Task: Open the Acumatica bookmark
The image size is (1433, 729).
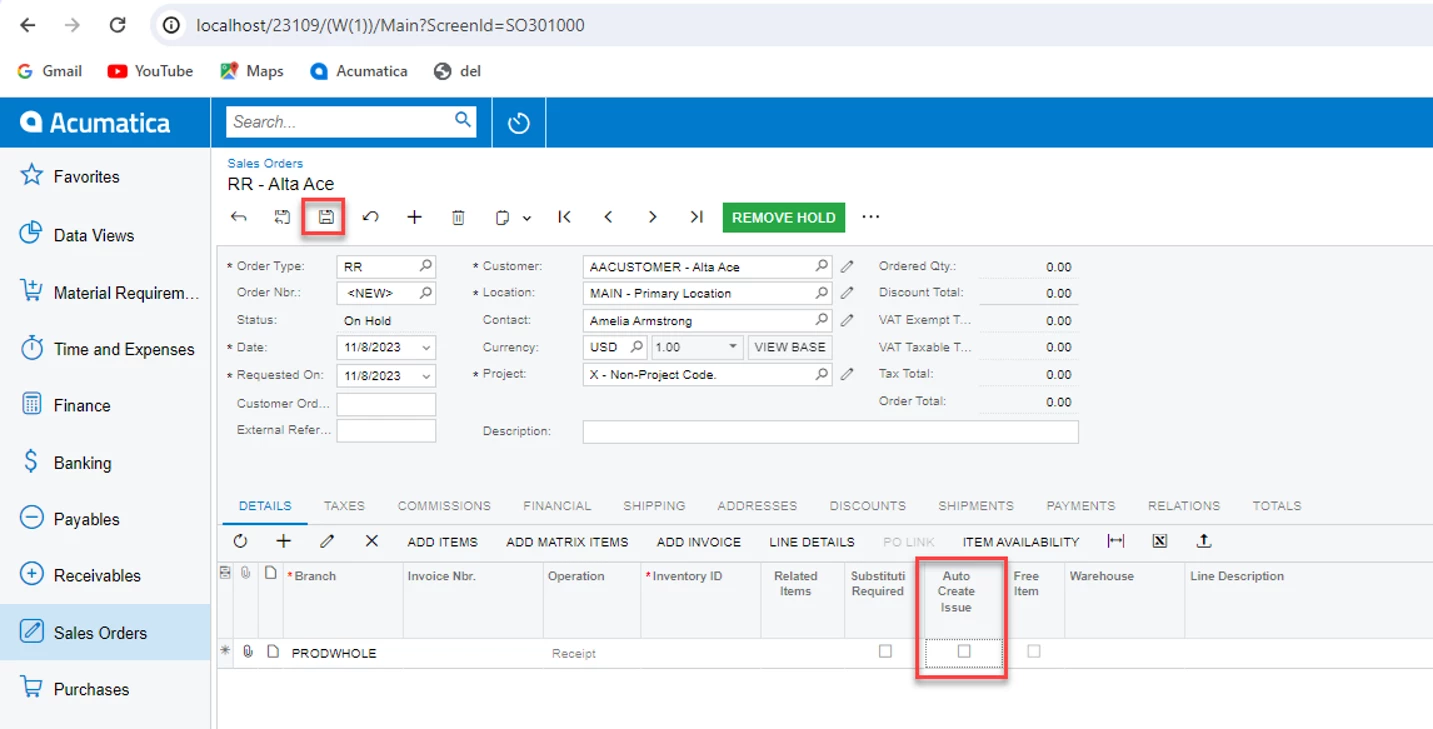Action: (x=359, y=71)
